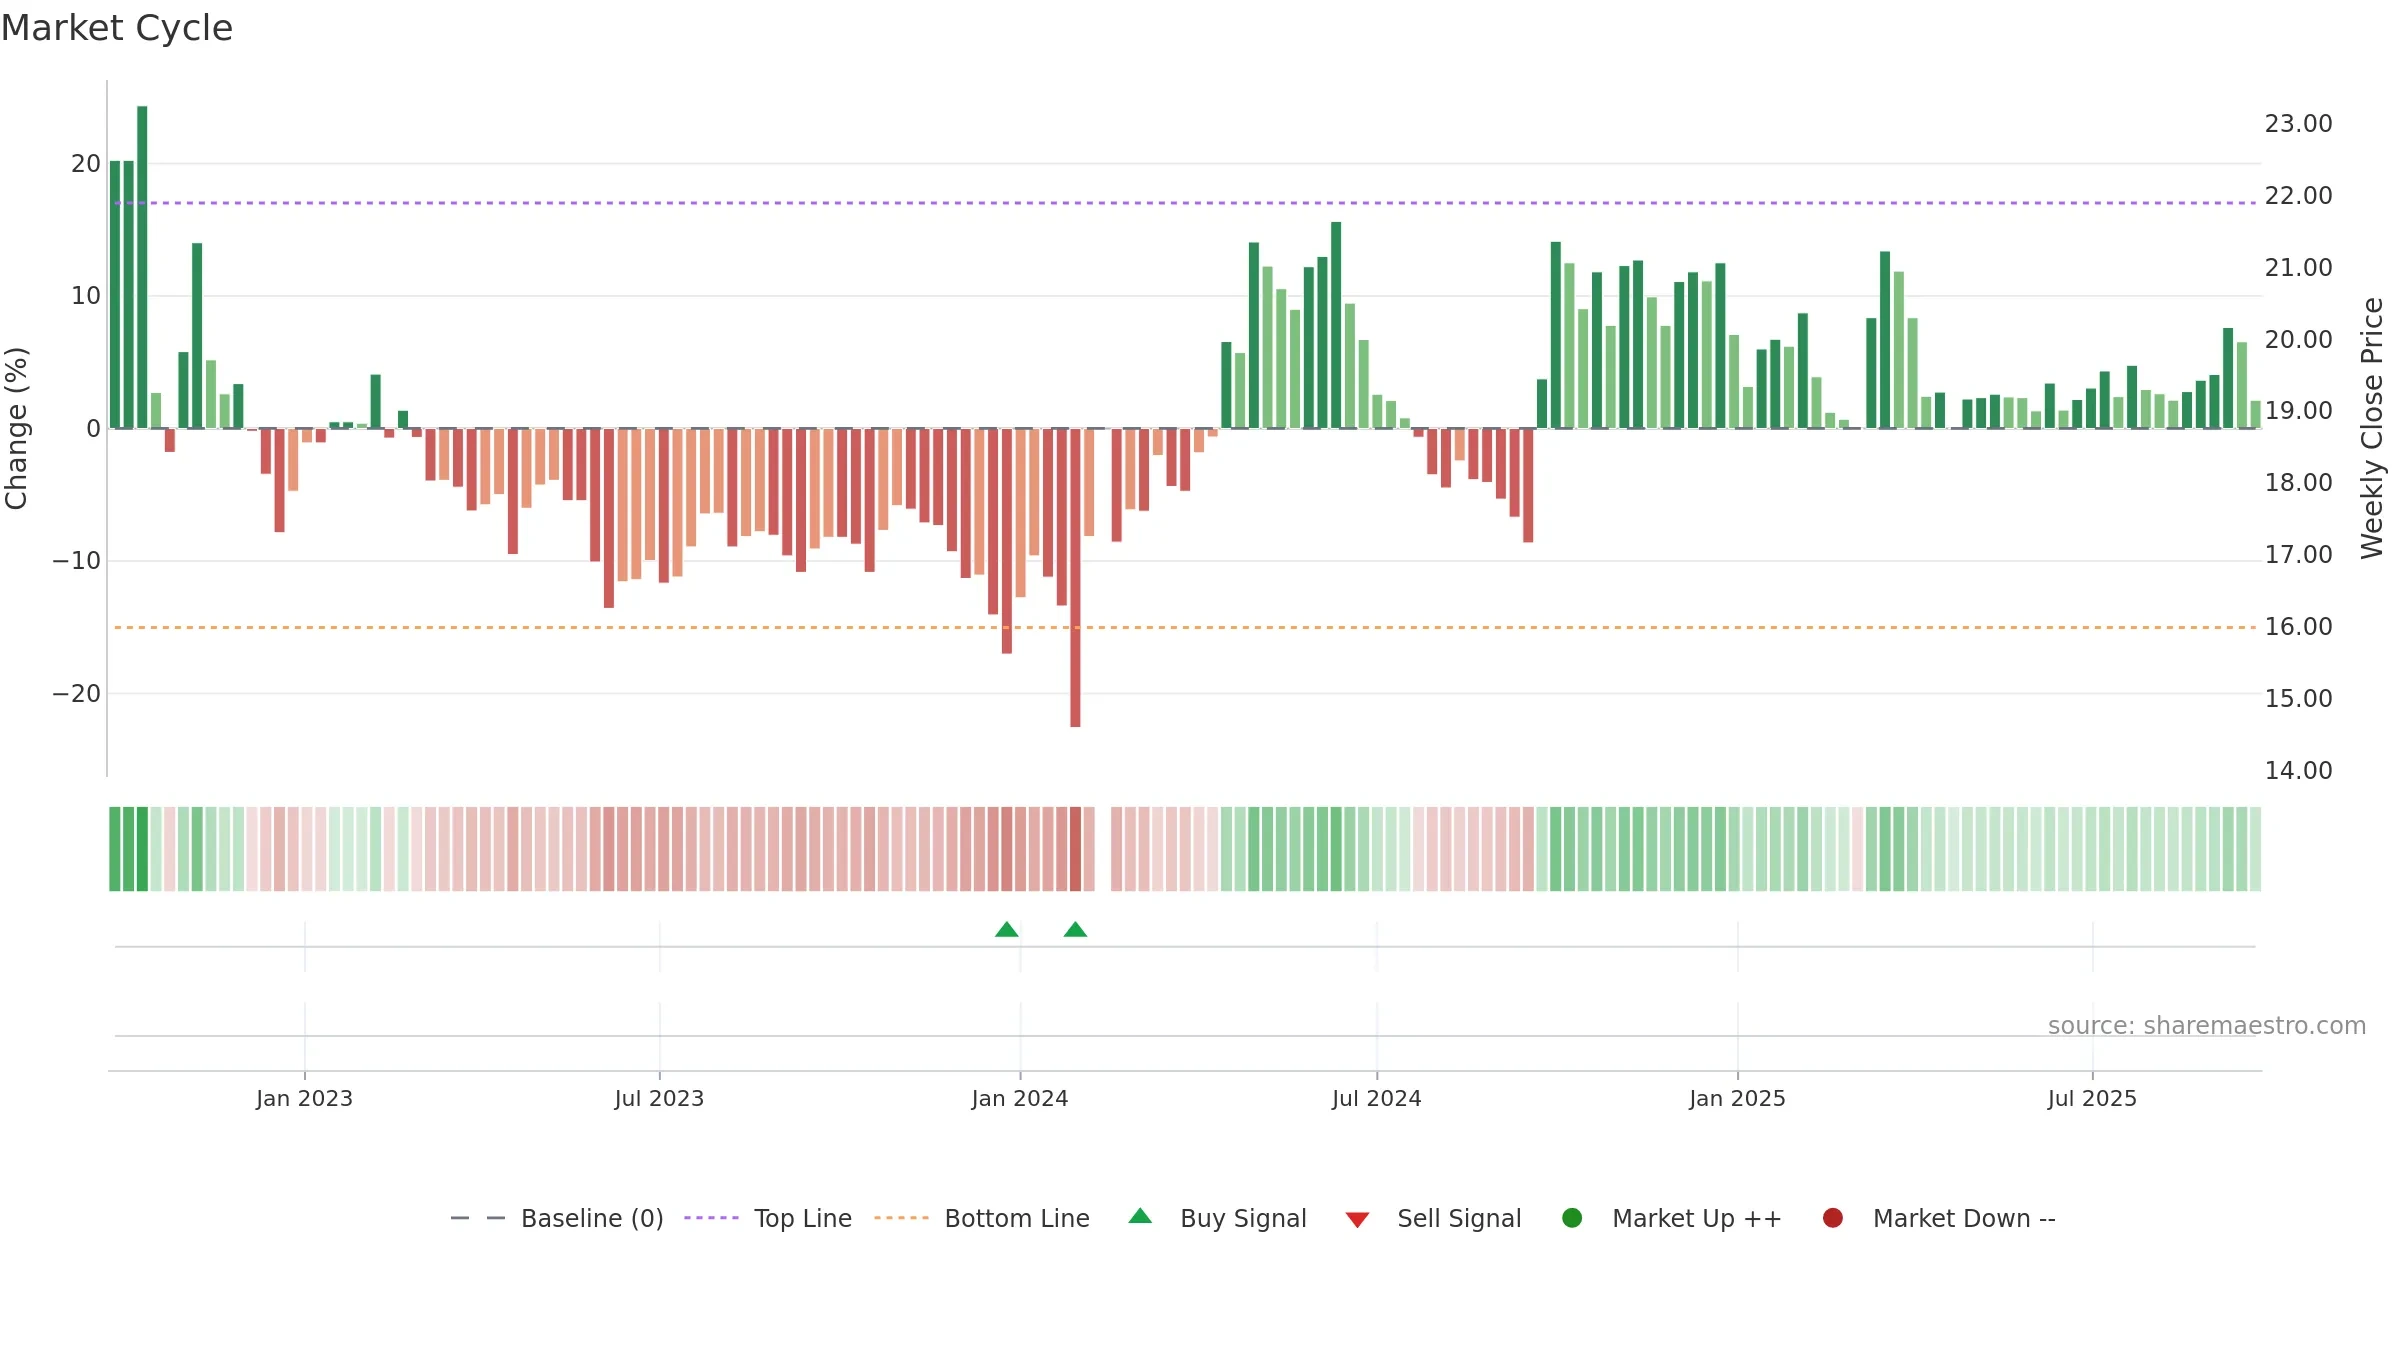
Task: Click the orange dotted Bottom Line legend sample
Action: click(x=901, y=1218)
